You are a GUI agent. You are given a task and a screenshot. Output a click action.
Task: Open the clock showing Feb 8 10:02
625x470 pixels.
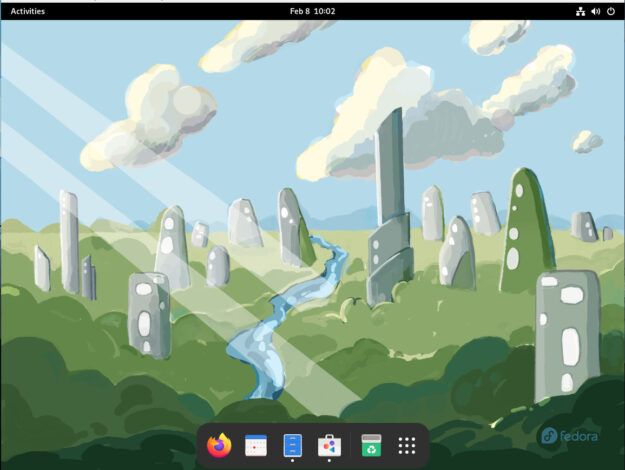coord(312,11)
